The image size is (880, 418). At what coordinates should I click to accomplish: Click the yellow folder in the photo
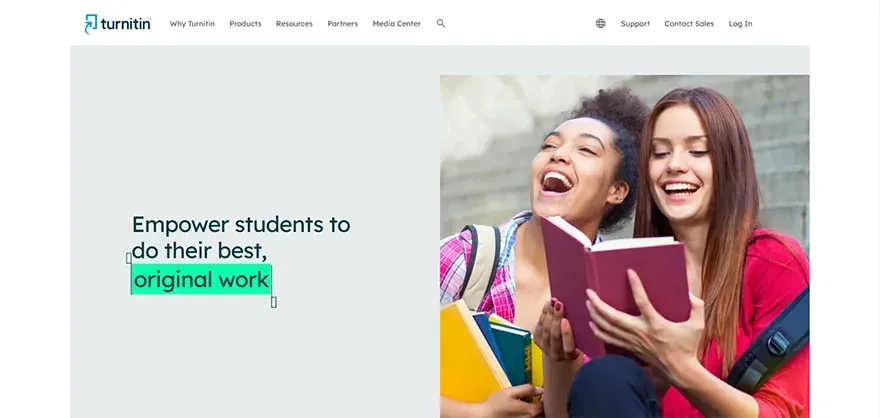471,351
